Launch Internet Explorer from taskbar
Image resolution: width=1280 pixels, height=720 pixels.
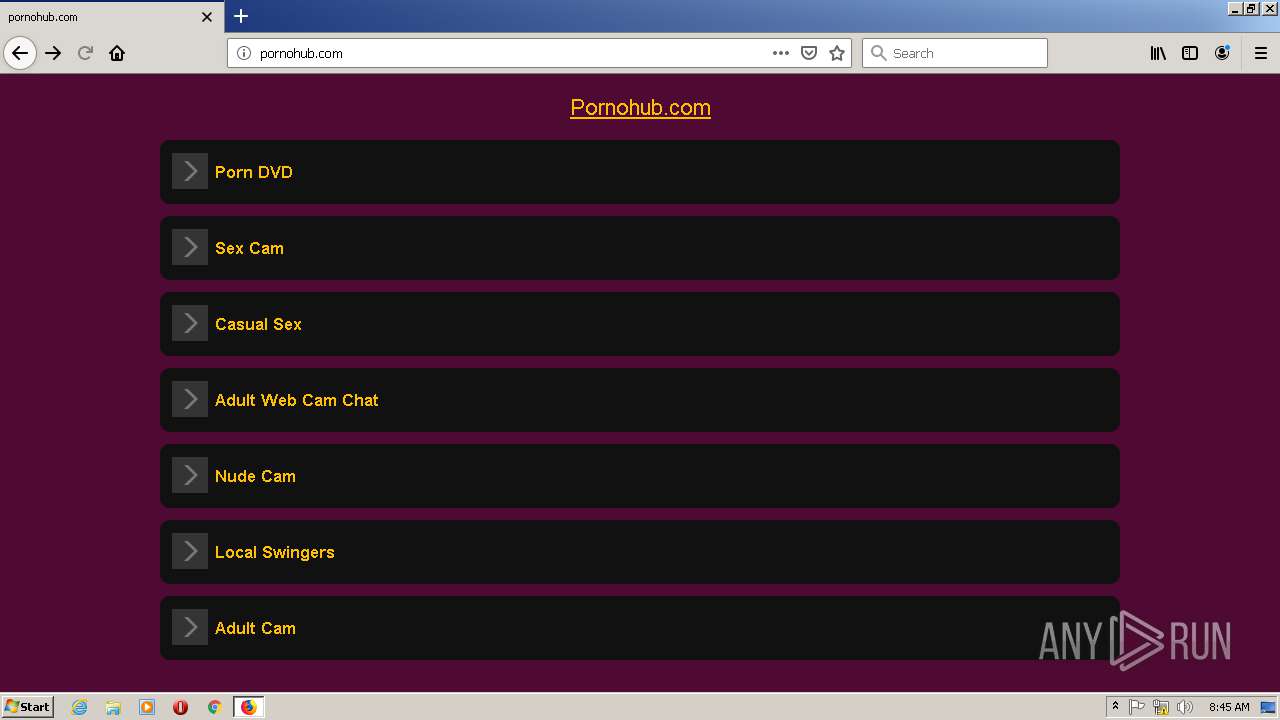[x=80, y=707]
